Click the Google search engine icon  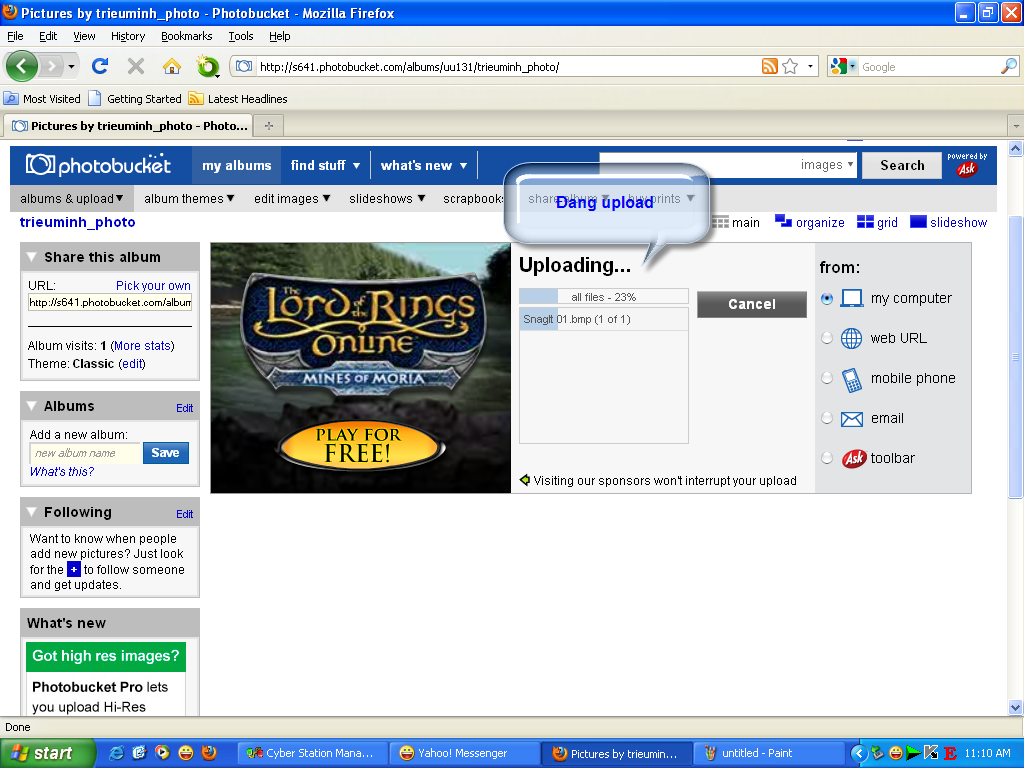coord(839,66)
